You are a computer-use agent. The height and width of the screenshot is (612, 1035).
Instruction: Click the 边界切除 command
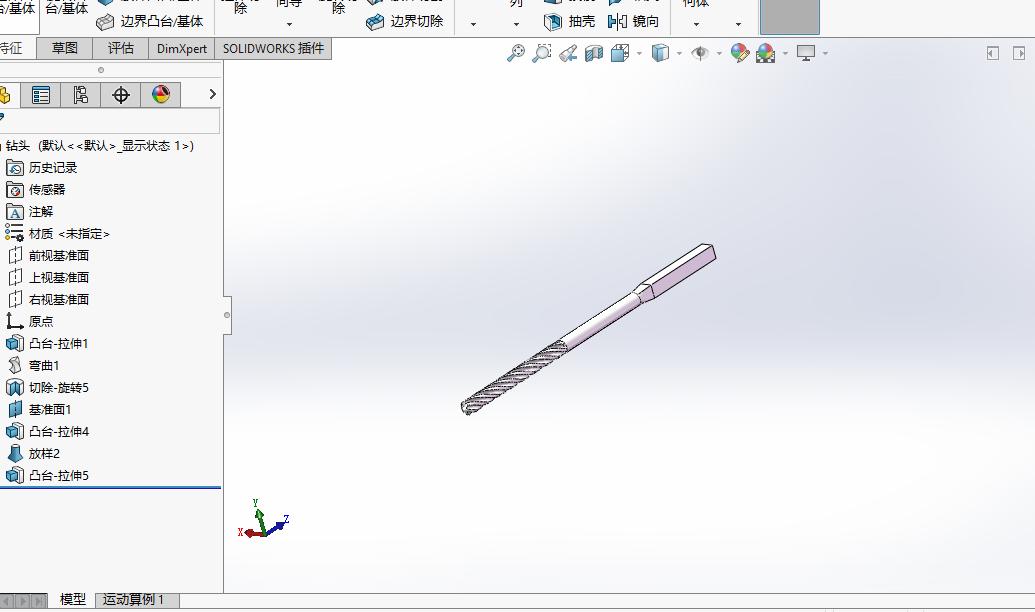click(x=405, y=22)
